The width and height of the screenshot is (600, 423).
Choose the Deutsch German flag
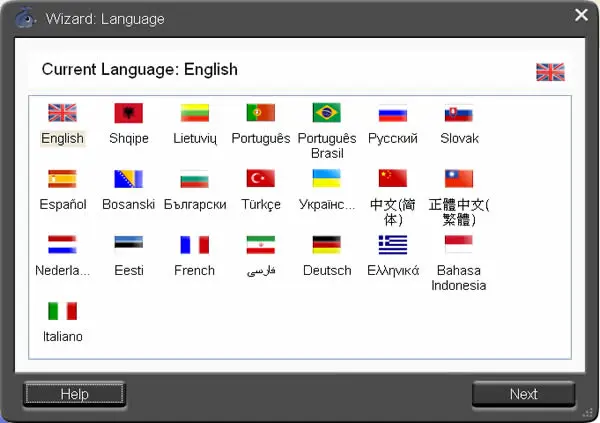click(326, 245)
